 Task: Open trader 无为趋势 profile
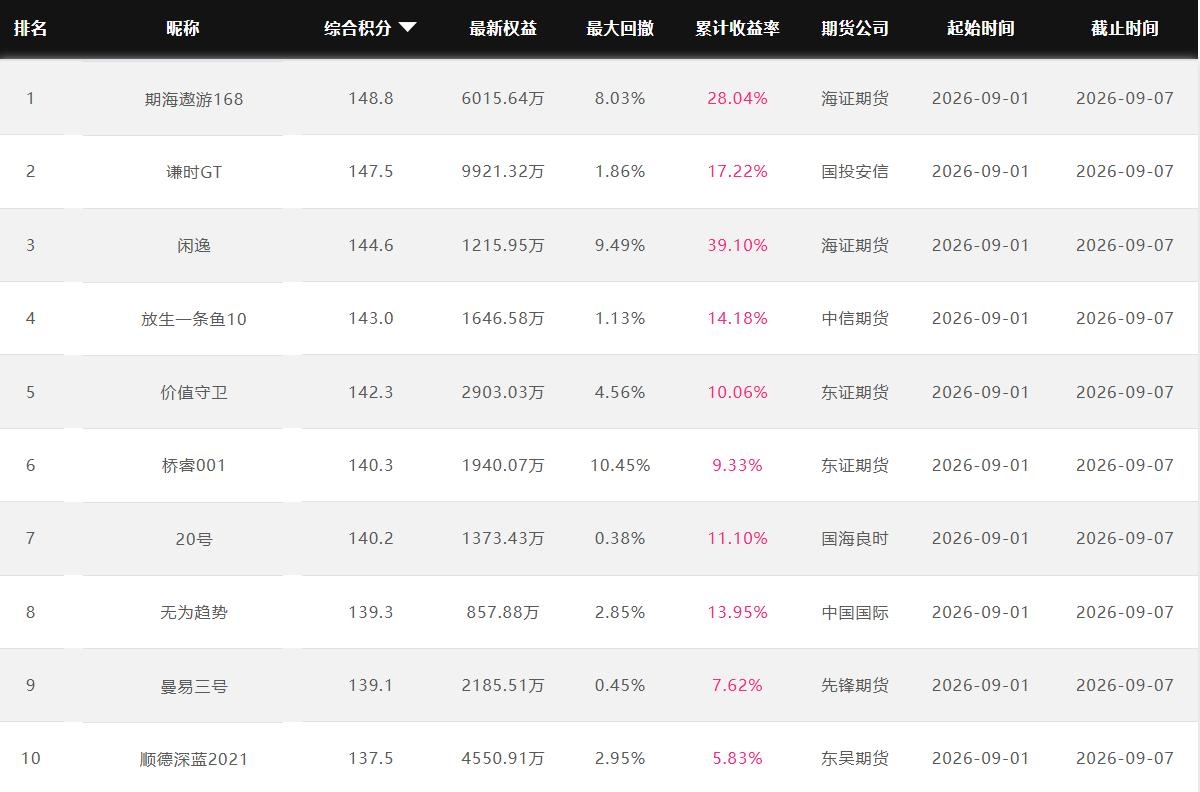pos(194,612)
